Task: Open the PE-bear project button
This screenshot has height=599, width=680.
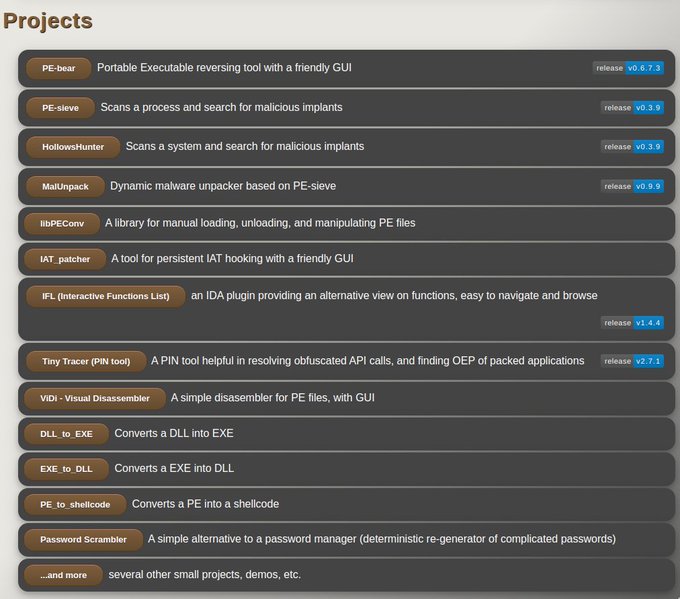Action: (x=59, y=68)
